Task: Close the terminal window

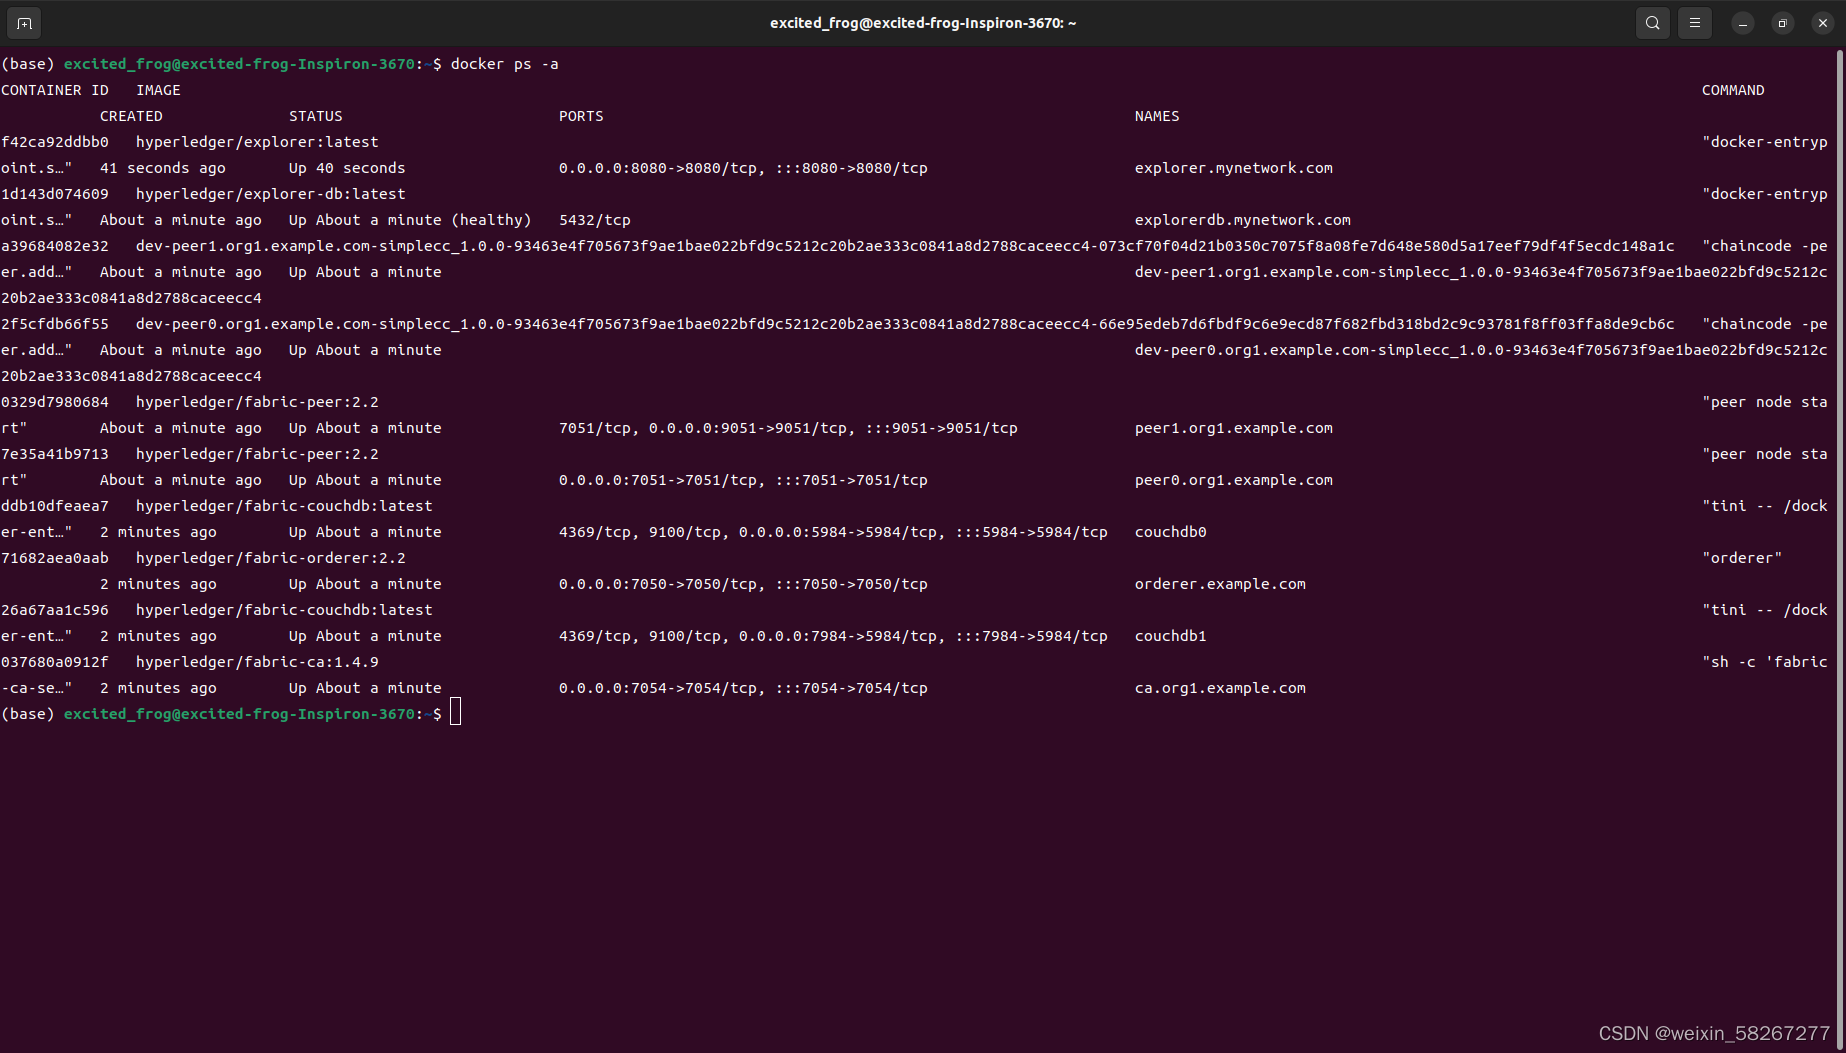Action: coord(1823,23)
